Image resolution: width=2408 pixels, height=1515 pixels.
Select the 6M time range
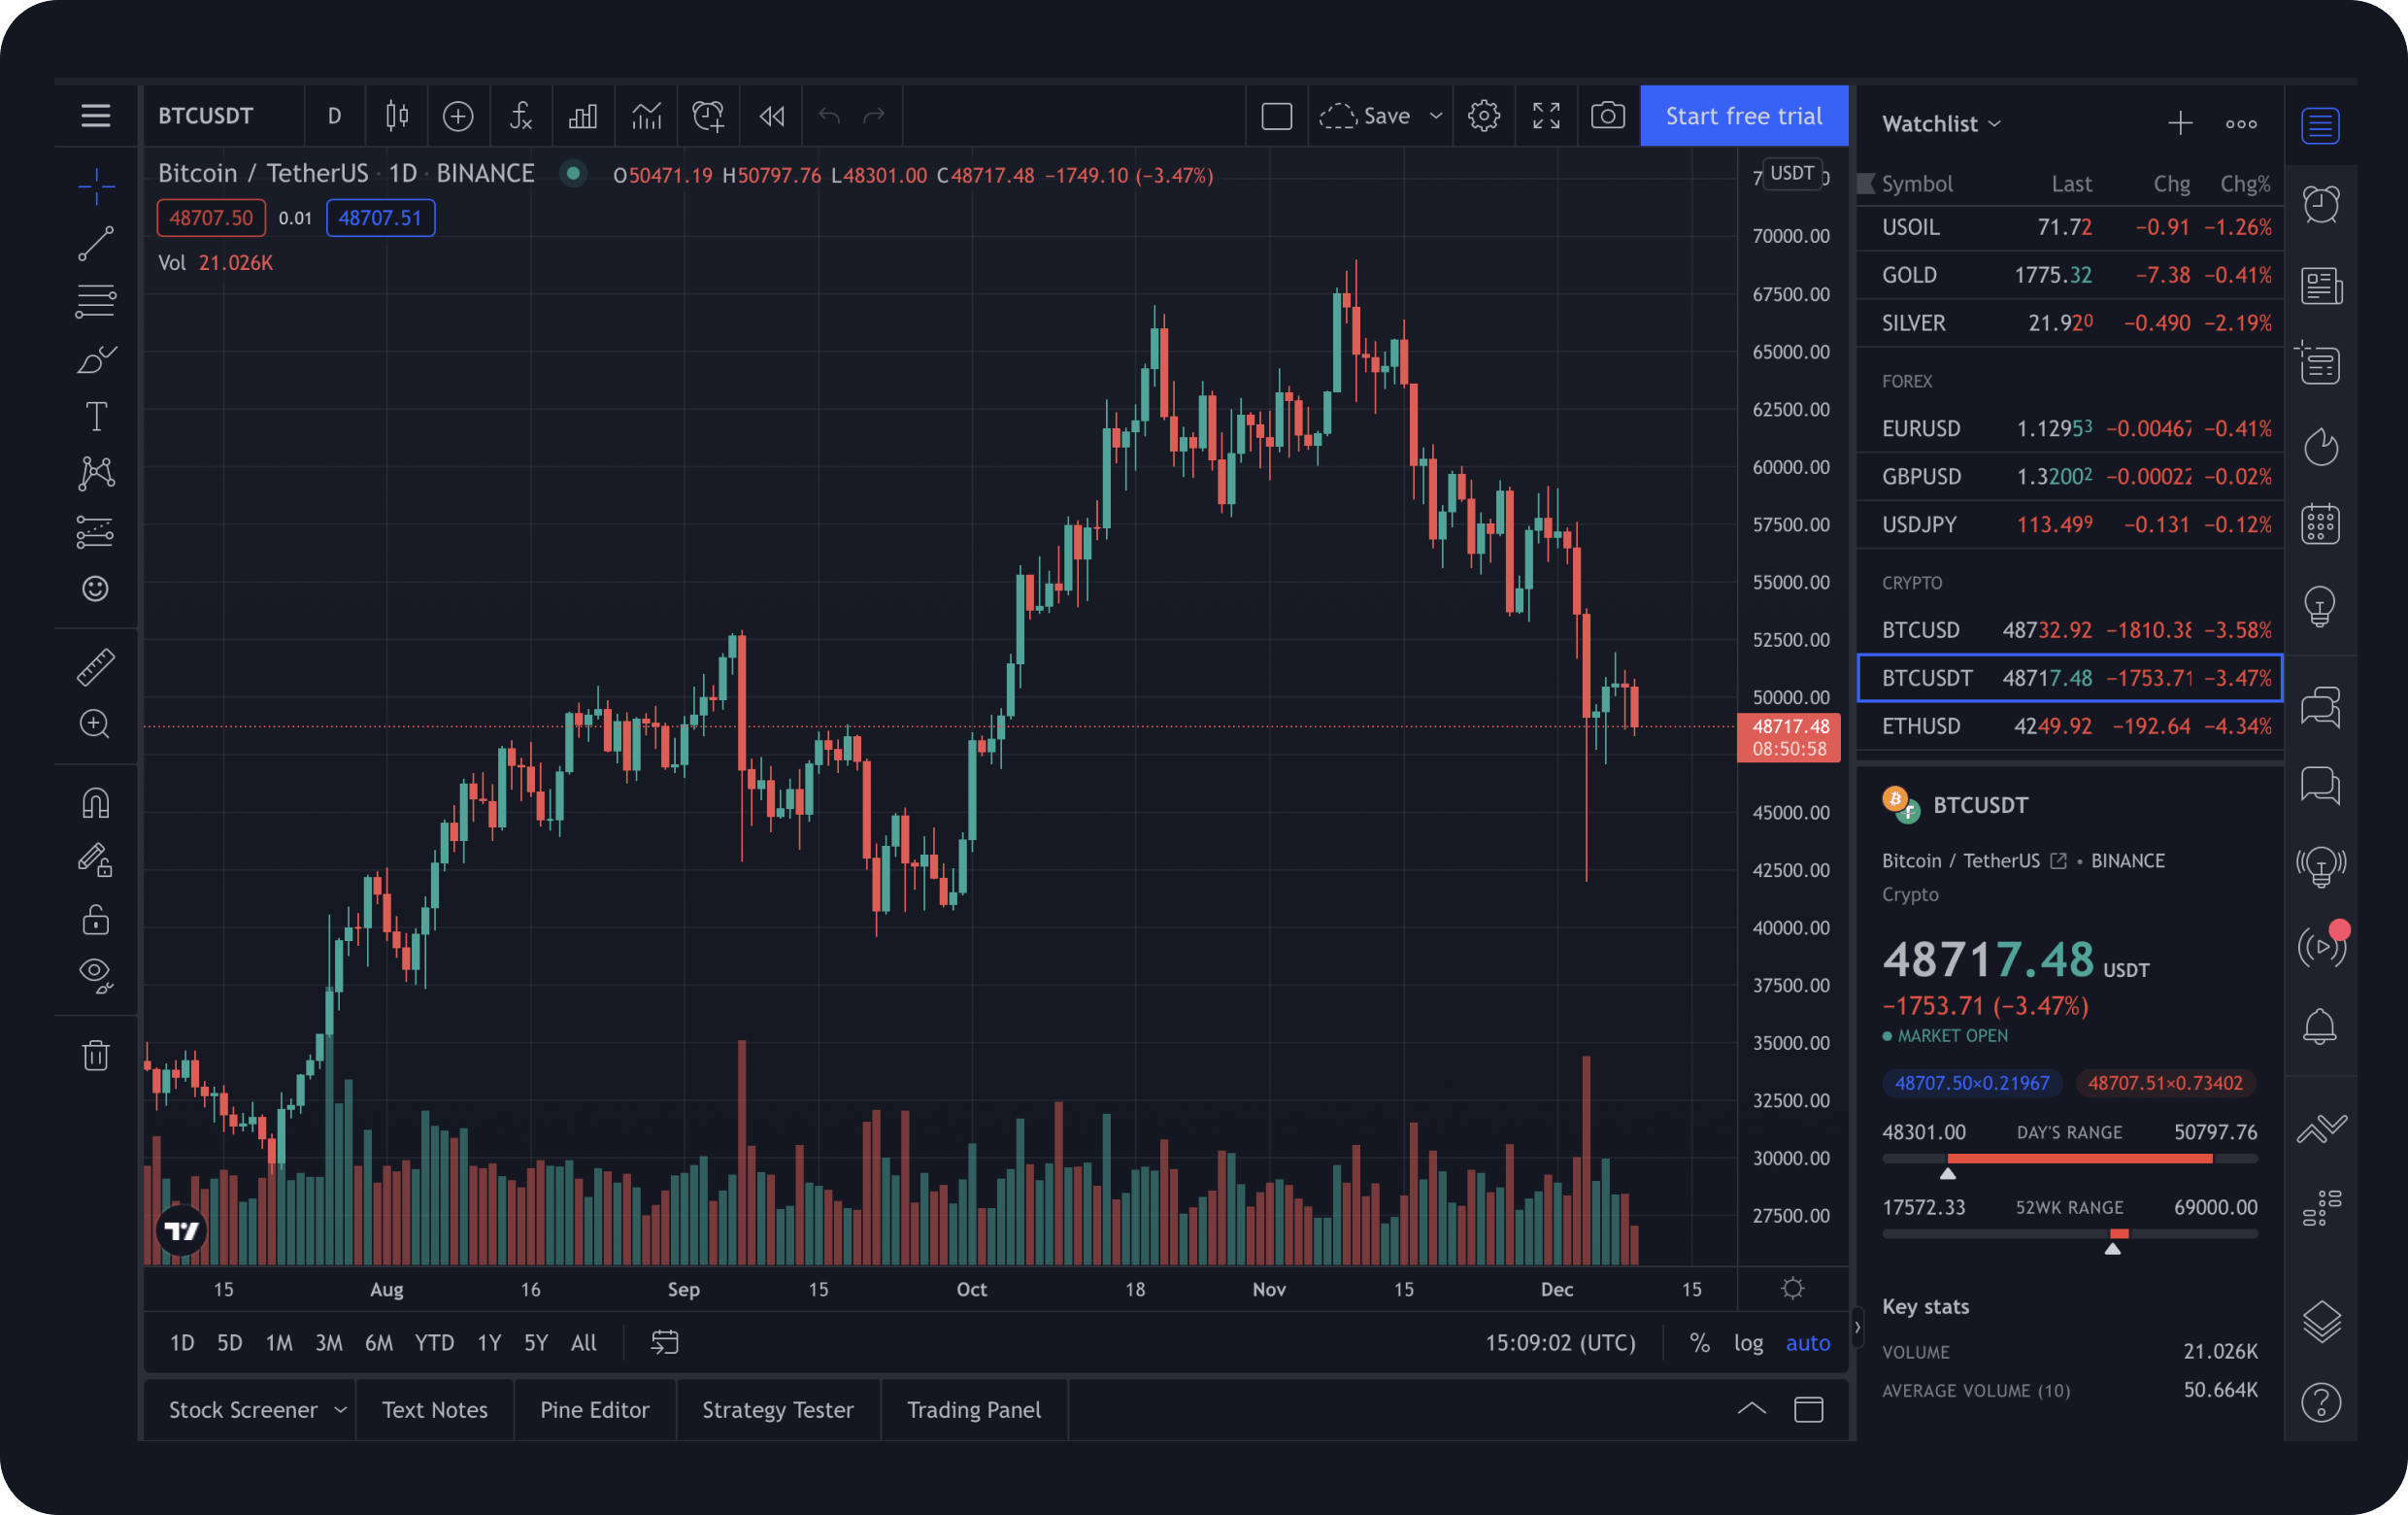click(379, 1343)
